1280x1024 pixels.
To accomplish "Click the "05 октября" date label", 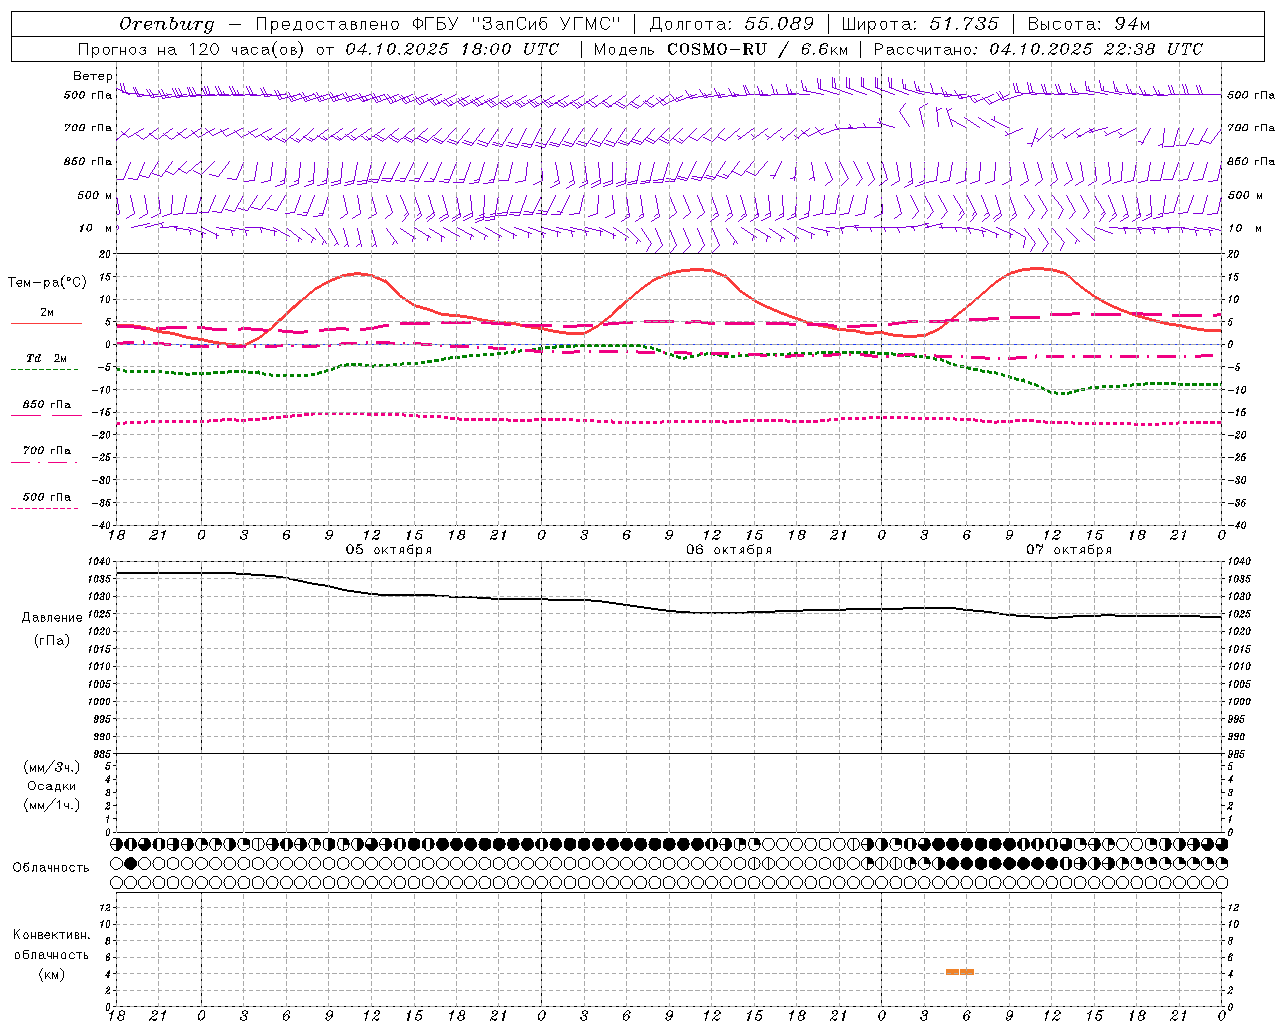I will [389, 549].
